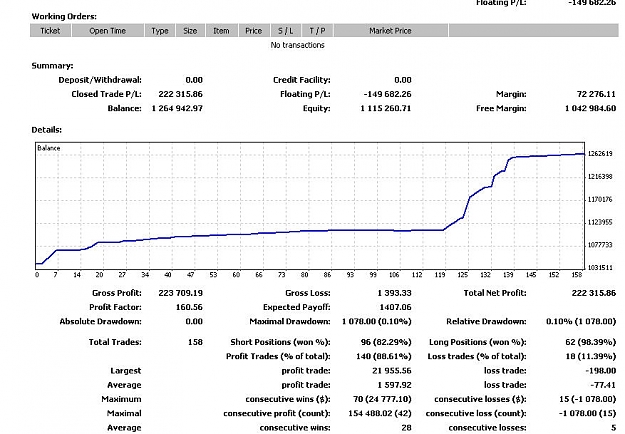Select Short Positions value 96 (82.29%)
This screenshot has width=625, height=434.
[386, 342]
